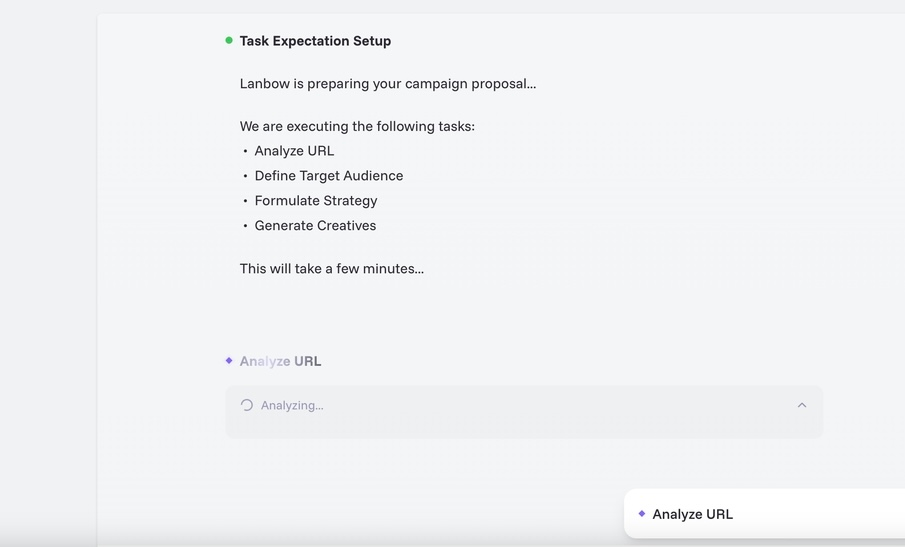
Task: Click the Analyzing... status text
Action: (x=292, y=405)
